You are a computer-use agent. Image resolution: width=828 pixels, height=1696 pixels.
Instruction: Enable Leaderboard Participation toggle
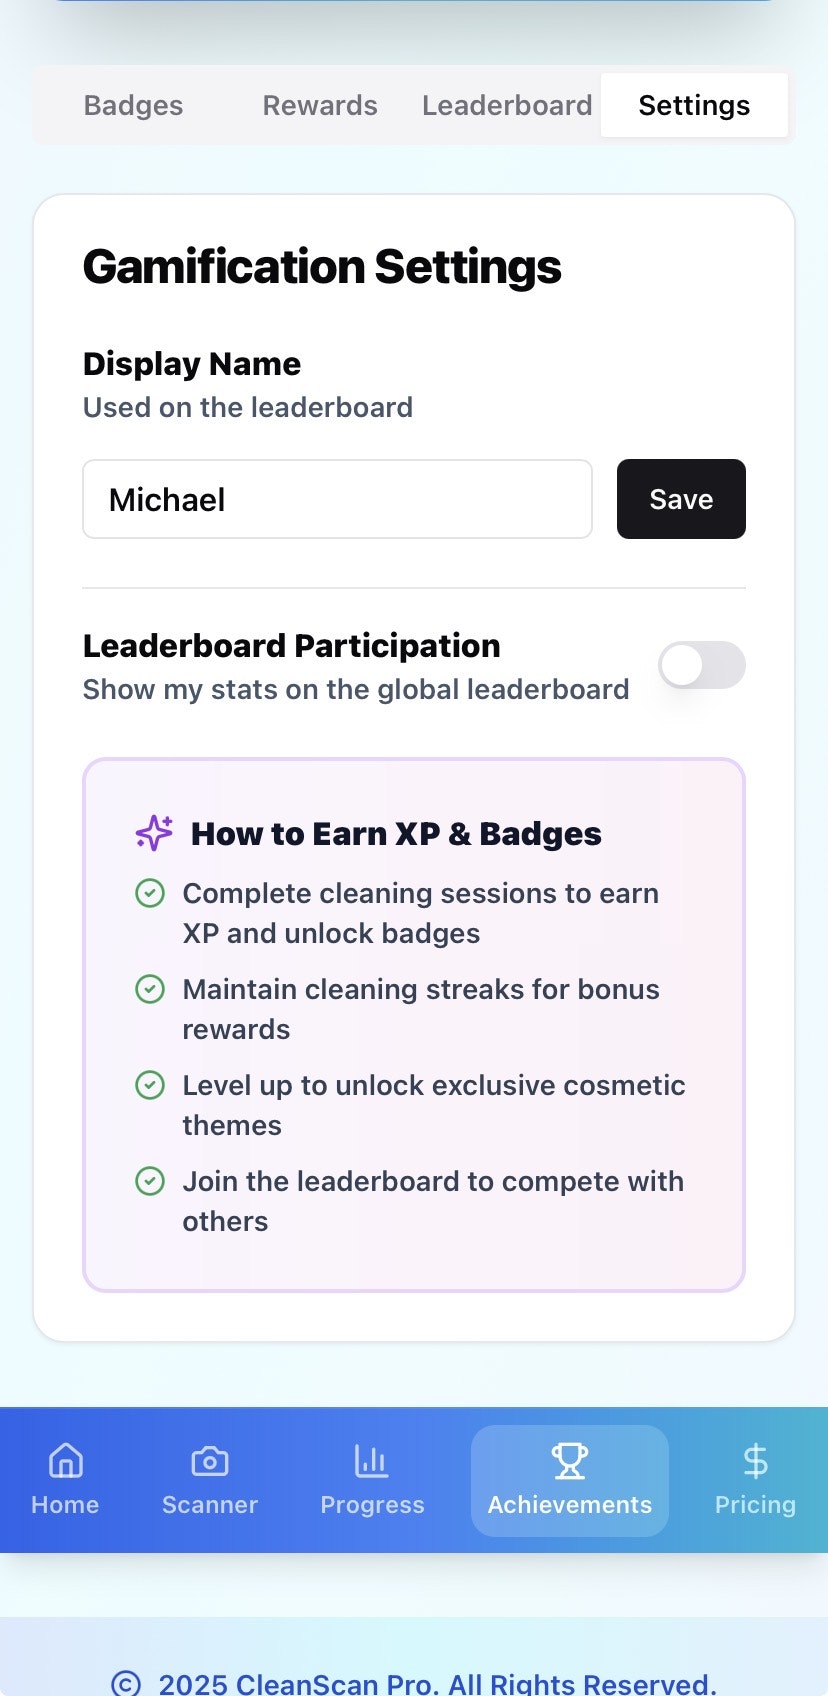[x=701, y=665]
